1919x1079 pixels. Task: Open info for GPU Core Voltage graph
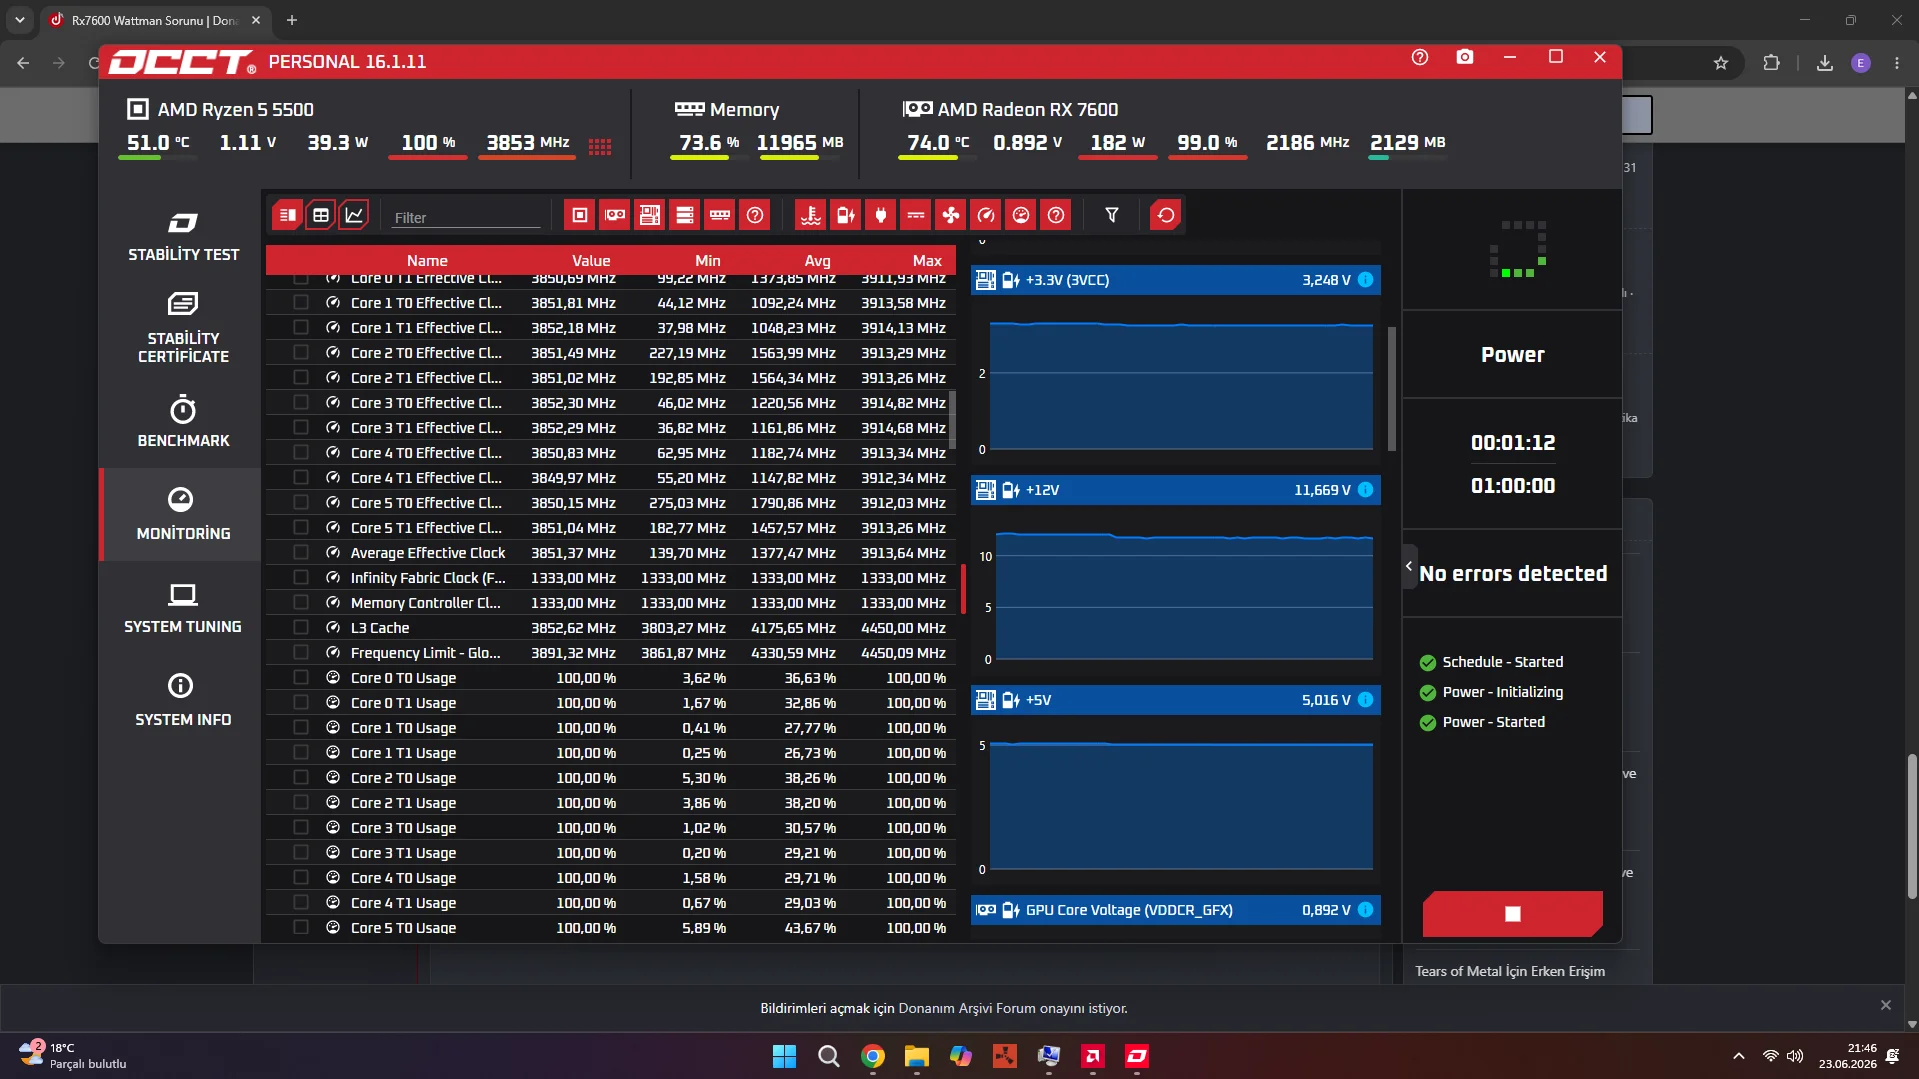1366,910
